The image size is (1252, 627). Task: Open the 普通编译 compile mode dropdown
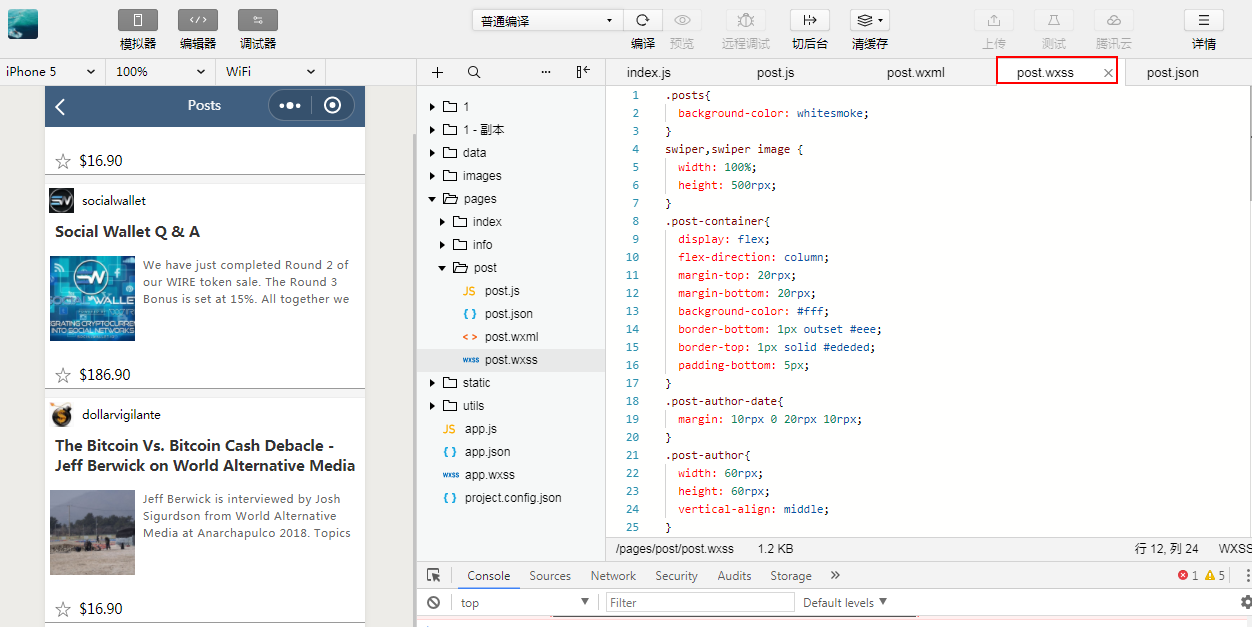click(x=547, y=20)
